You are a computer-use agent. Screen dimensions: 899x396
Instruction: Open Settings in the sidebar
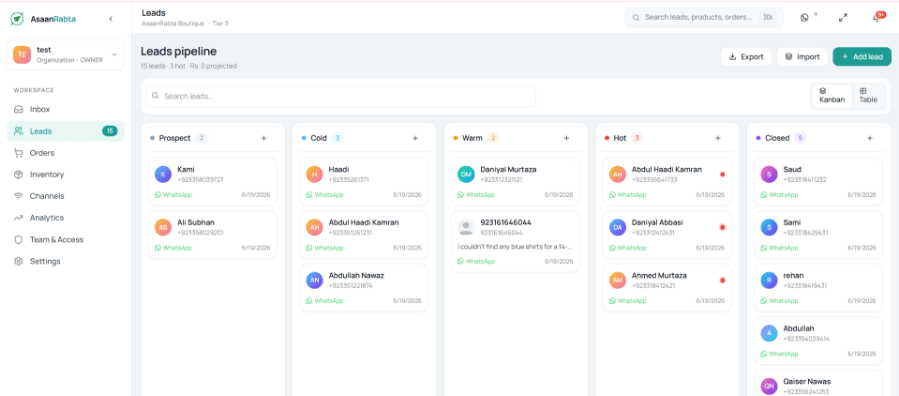click(x=65, y=261)
